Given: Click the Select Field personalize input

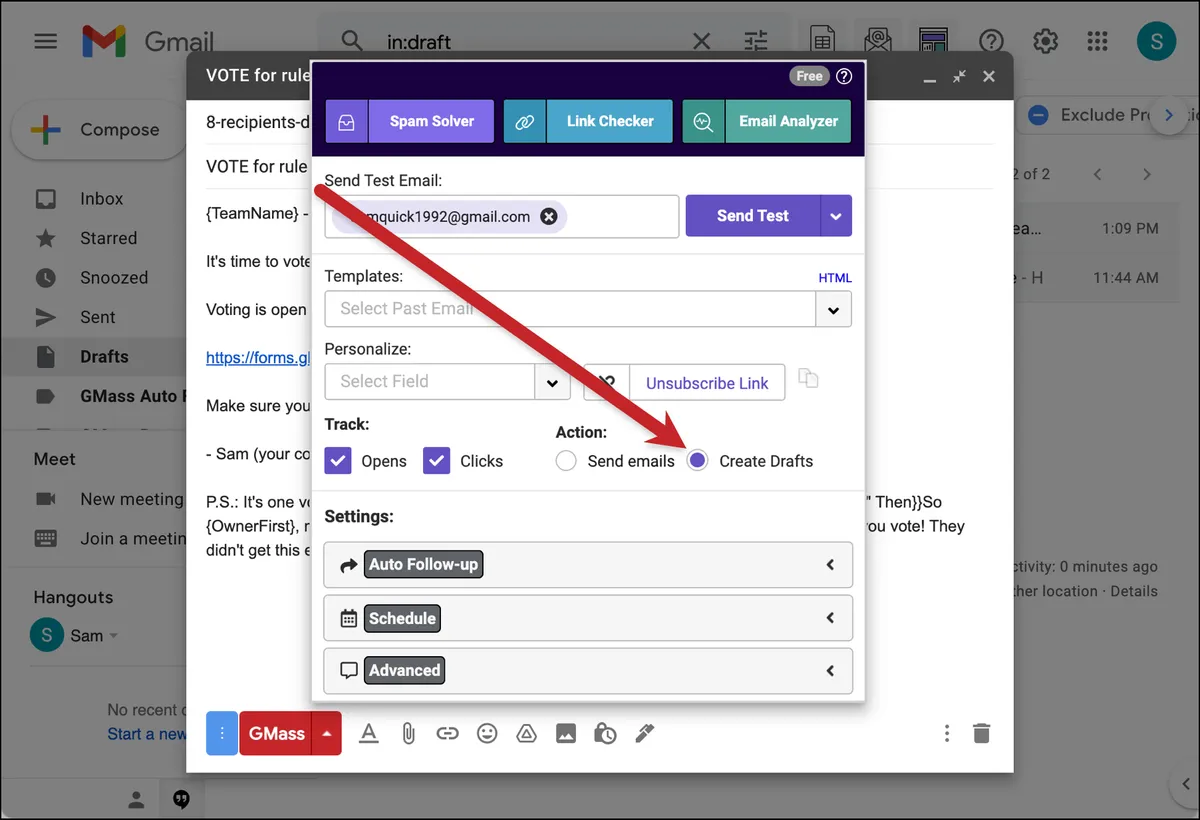Looking at the screenshot, I should (430, 382).
